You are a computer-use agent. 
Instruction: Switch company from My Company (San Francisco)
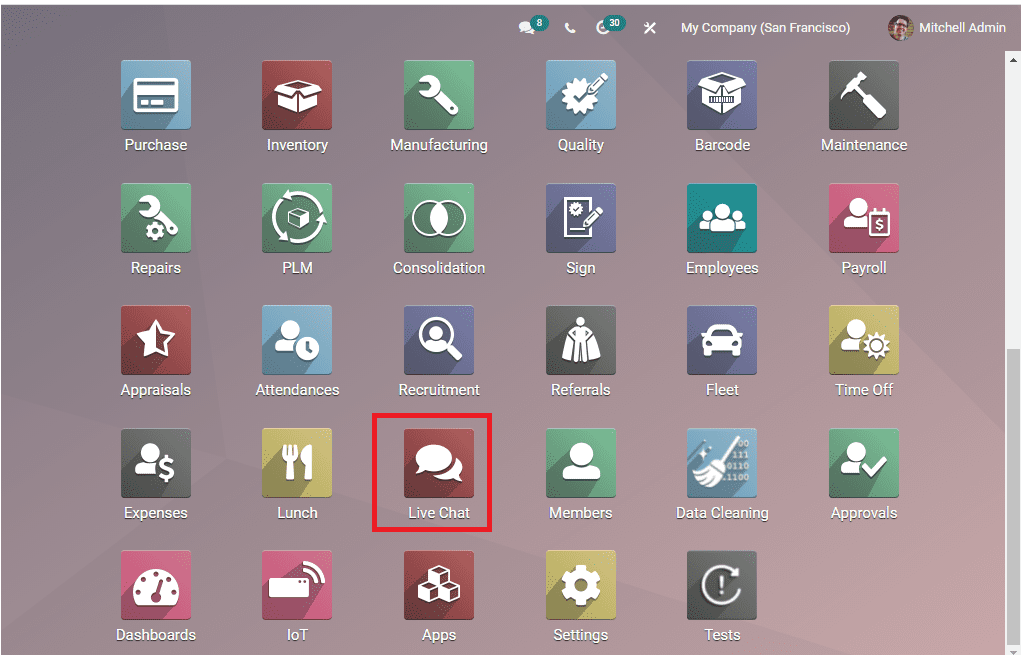coord(765,28)
